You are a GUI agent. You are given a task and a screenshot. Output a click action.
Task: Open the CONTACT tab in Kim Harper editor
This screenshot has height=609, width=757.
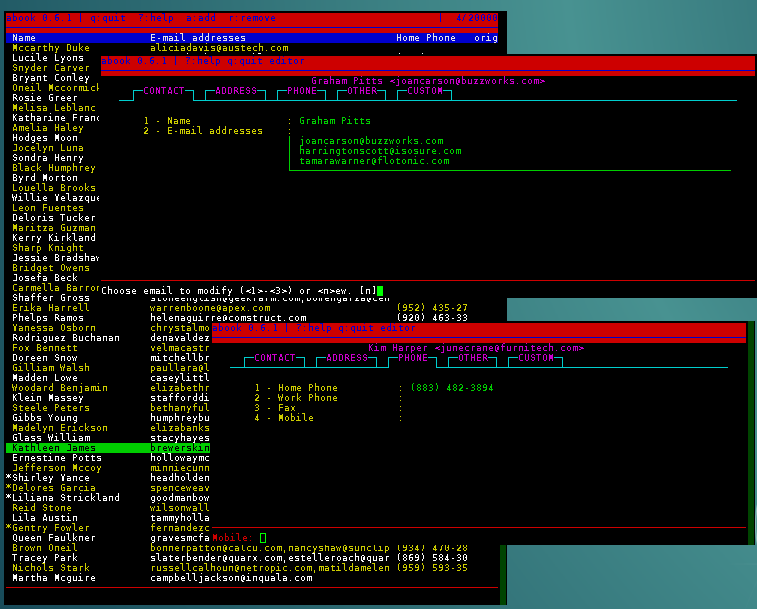point(275,358)
